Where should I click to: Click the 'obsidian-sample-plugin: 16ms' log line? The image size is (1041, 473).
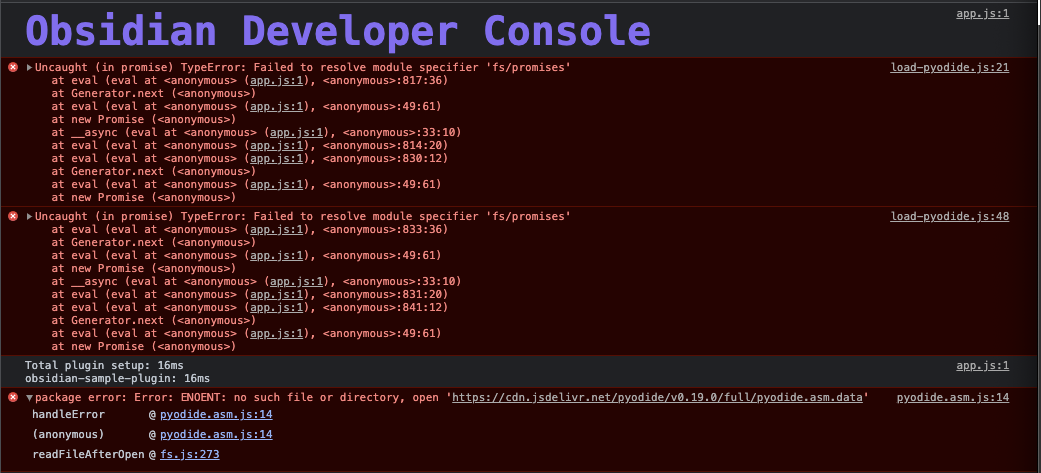pos(118,378)
